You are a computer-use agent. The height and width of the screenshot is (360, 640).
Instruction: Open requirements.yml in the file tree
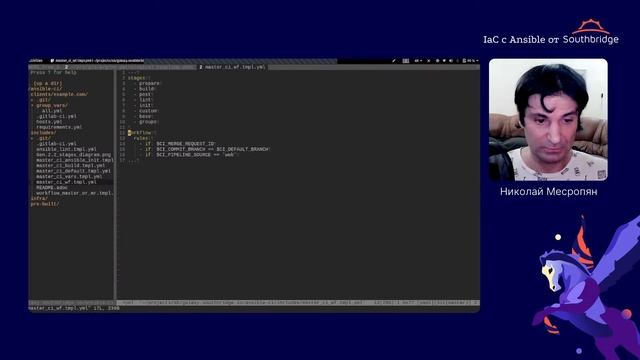pos(59,127)
